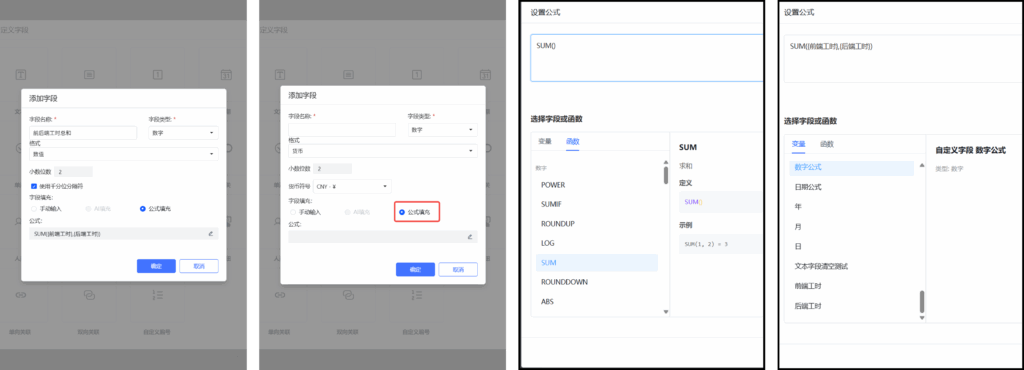Click 取消 in the 货币 format dialog
Screen dimensions: 1024x370
(x=458, y=270)
